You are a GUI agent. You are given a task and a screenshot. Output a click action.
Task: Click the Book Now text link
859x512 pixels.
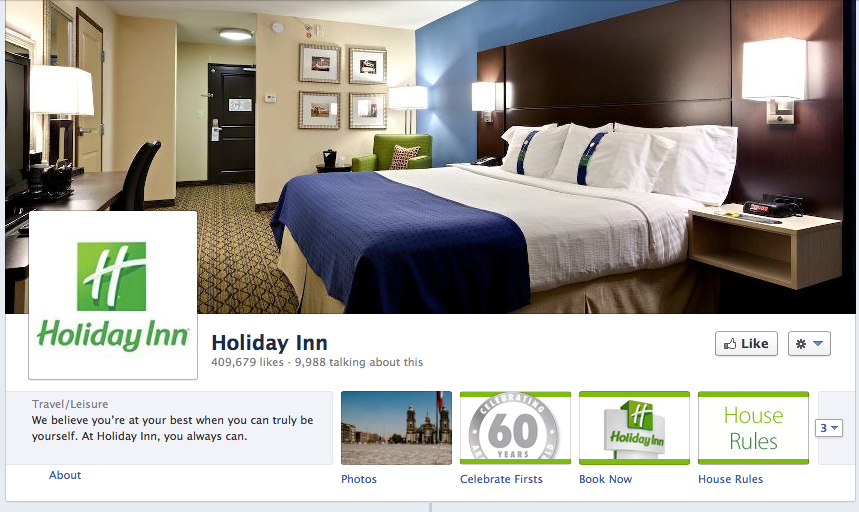[605, 479]
